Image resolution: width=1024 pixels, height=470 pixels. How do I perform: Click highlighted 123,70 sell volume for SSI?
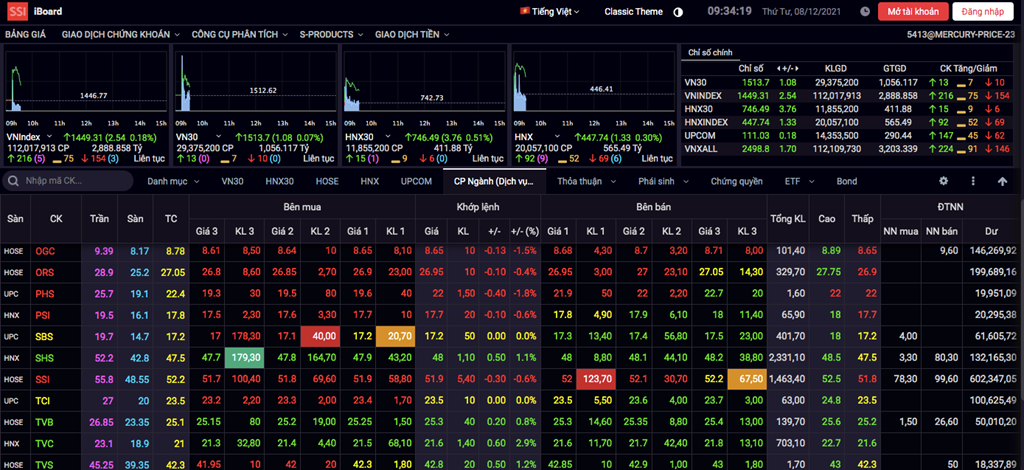pos(595,379)
